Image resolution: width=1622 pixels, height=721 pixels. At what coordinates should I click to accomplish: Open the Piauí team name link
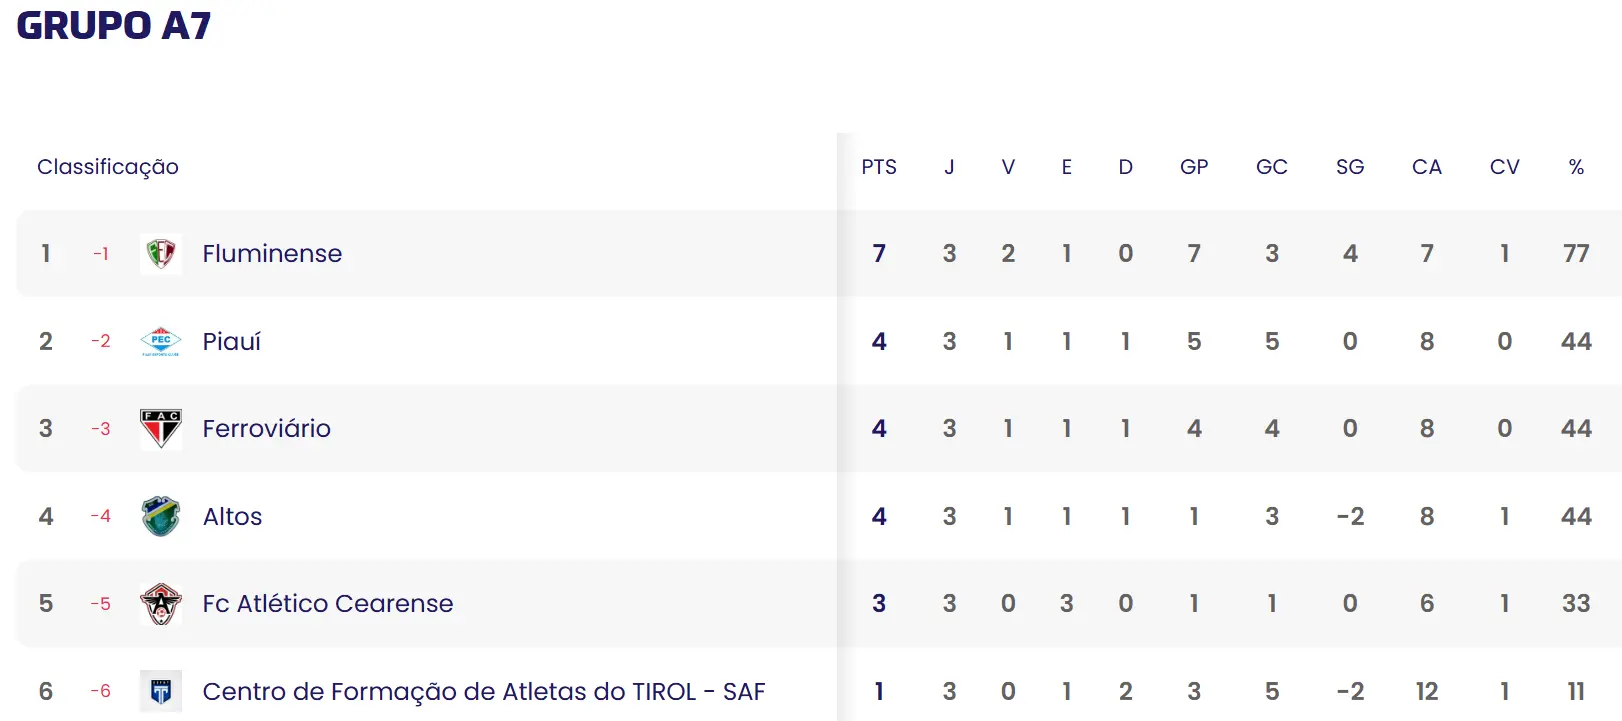[231, 342]
